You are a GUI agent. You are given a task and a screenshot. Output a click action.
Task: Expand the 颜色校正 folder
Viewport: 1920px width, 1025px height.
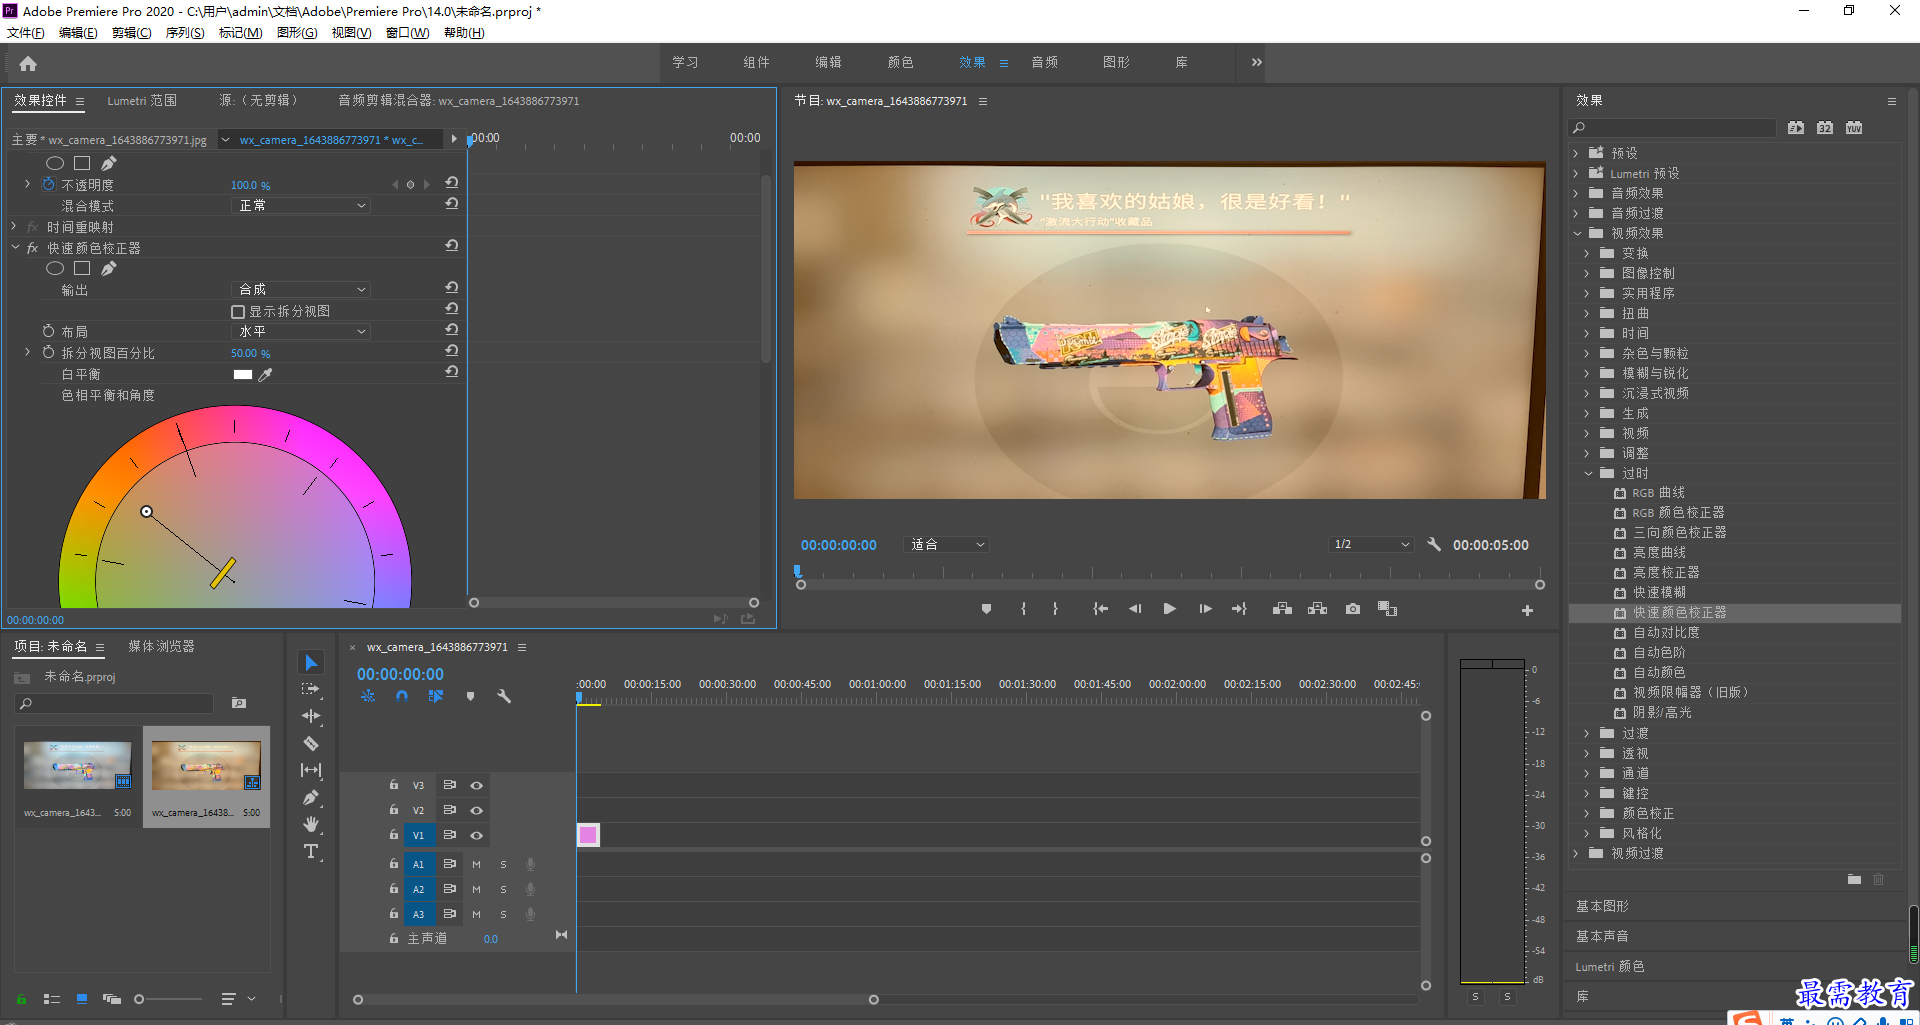point(1587,813)
